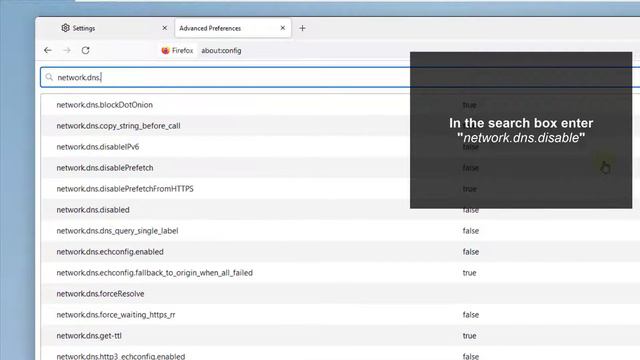Click true value of echconfig.fallback_to_origin row

[x=469, y=273]
